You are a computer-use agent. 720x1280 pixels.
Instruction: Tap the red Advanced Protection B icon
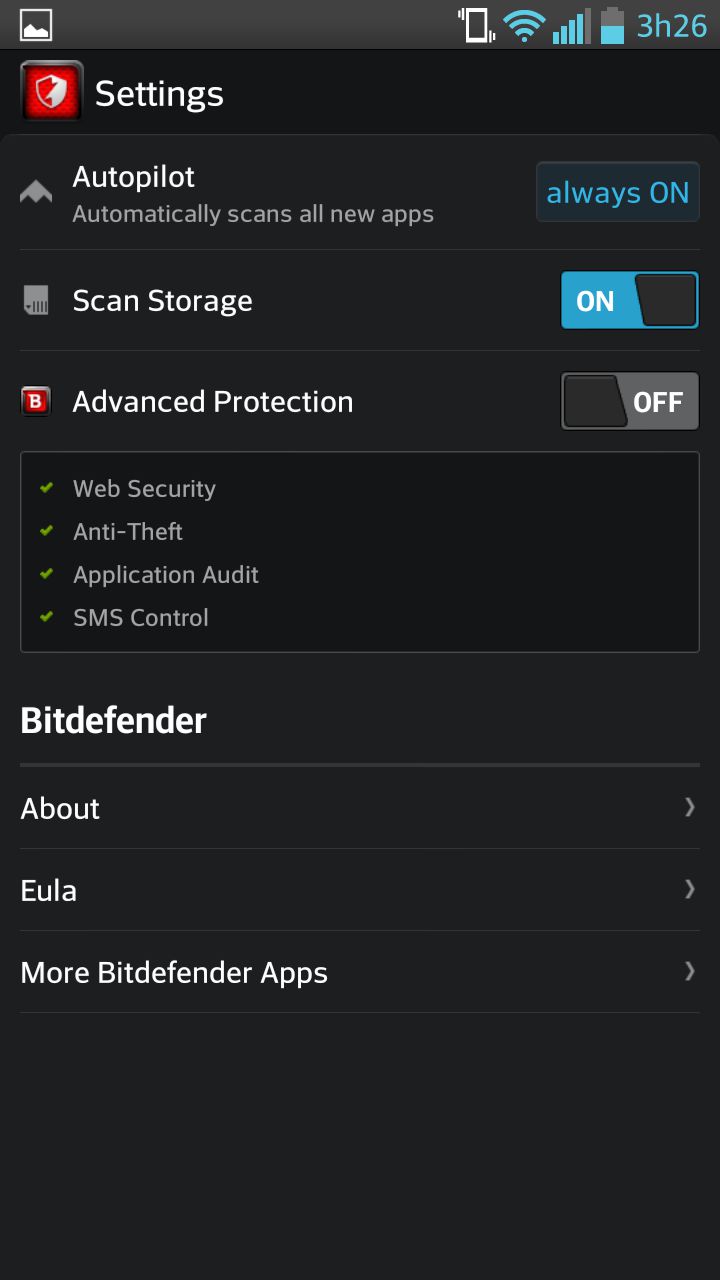(36, 402)
